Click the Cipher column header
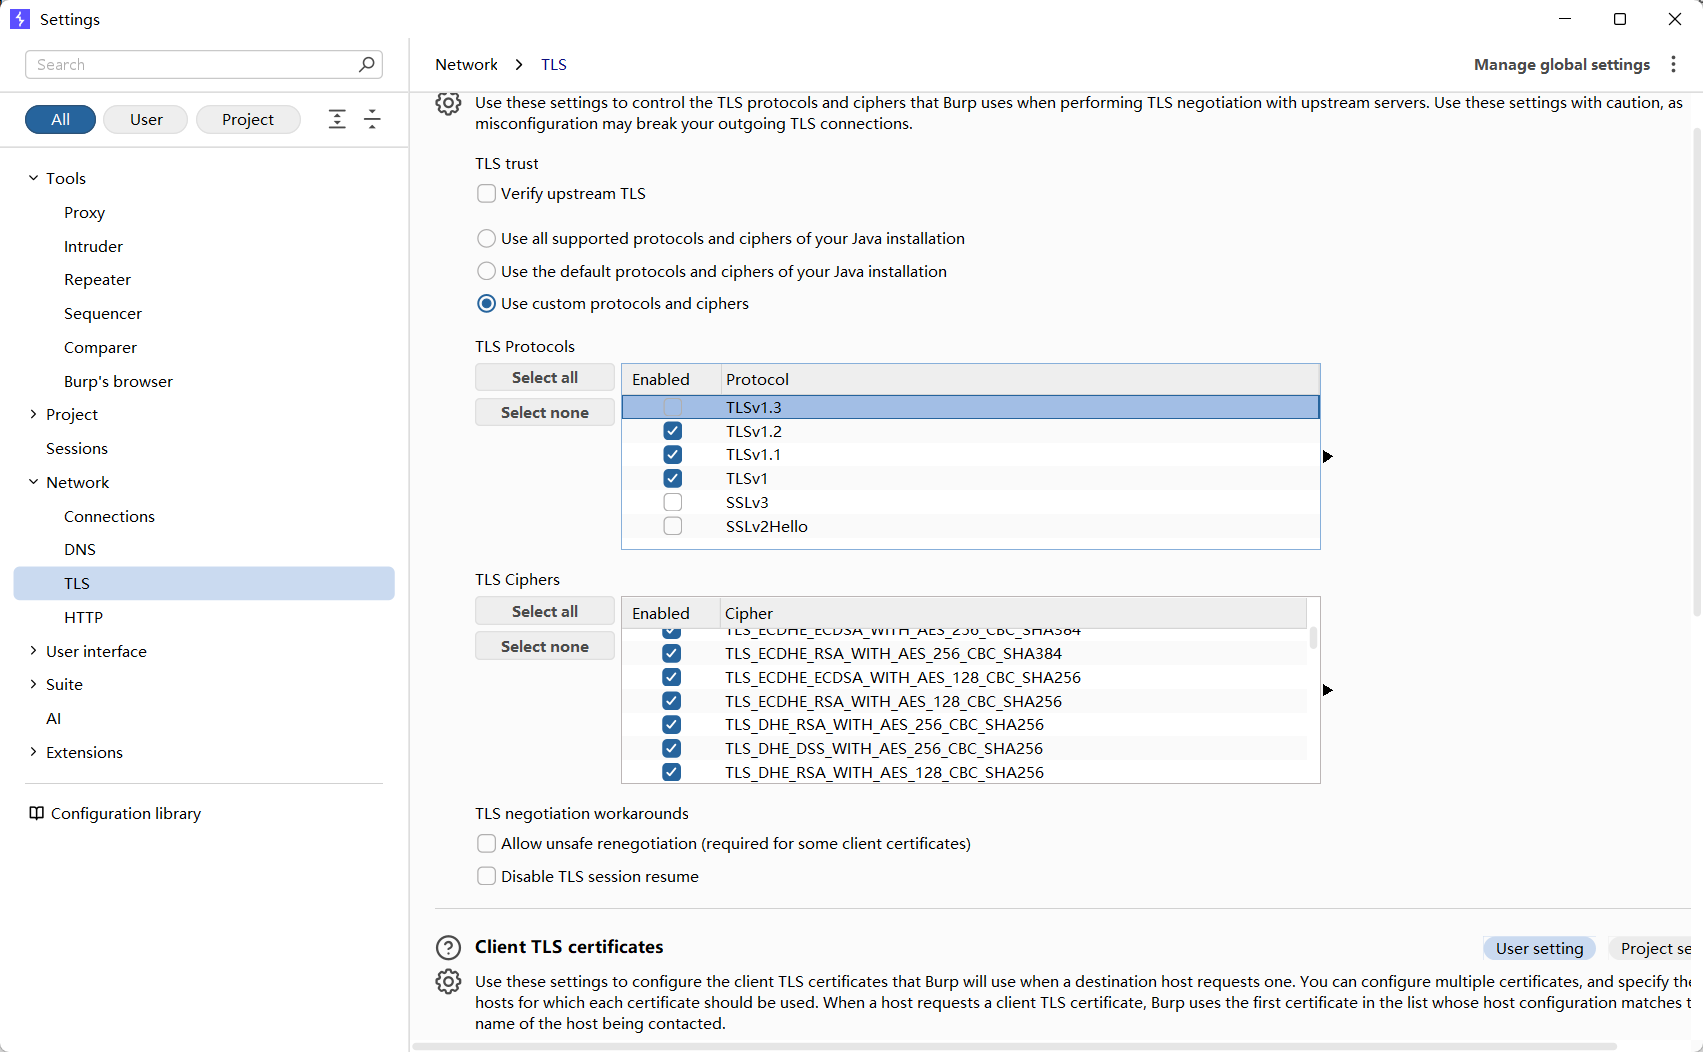The width and height of the screenshot is (1703, 1052). (x=1013, y=613)
